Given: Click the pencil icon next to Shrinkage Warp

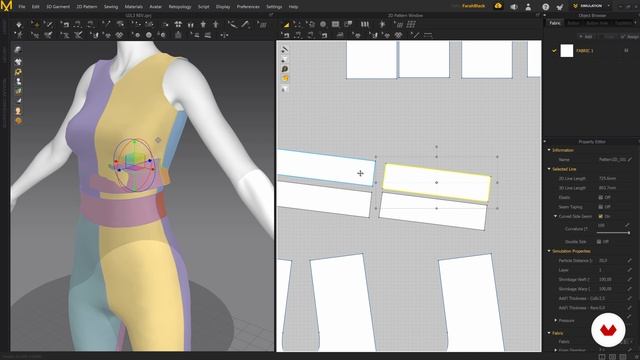Looking at the screenshot, I should [x=629, y=289].
